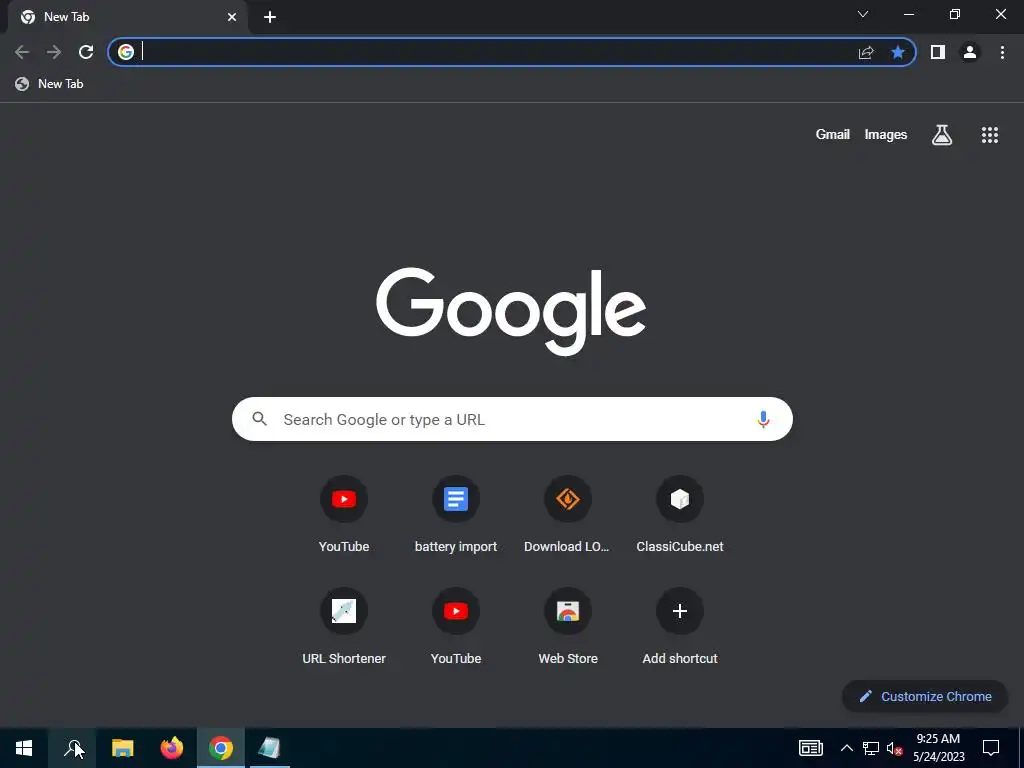
Task: Close the New Tab tab
Action: (232, 17)
